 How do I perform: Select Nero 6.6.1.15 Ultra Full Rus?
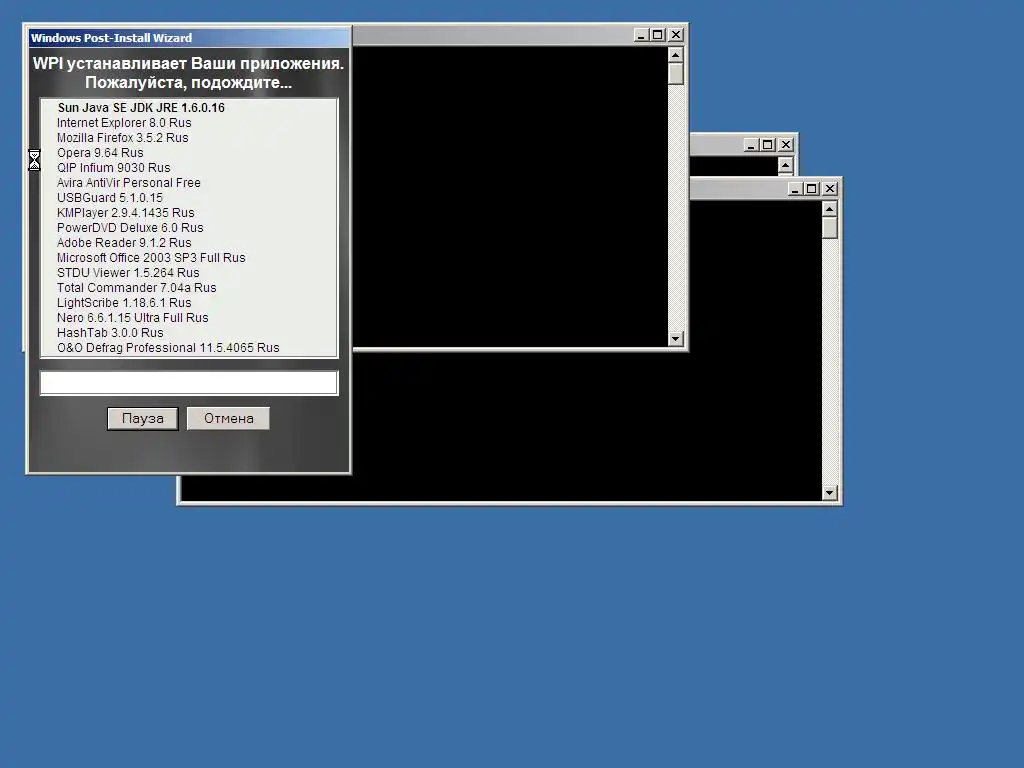133,318
